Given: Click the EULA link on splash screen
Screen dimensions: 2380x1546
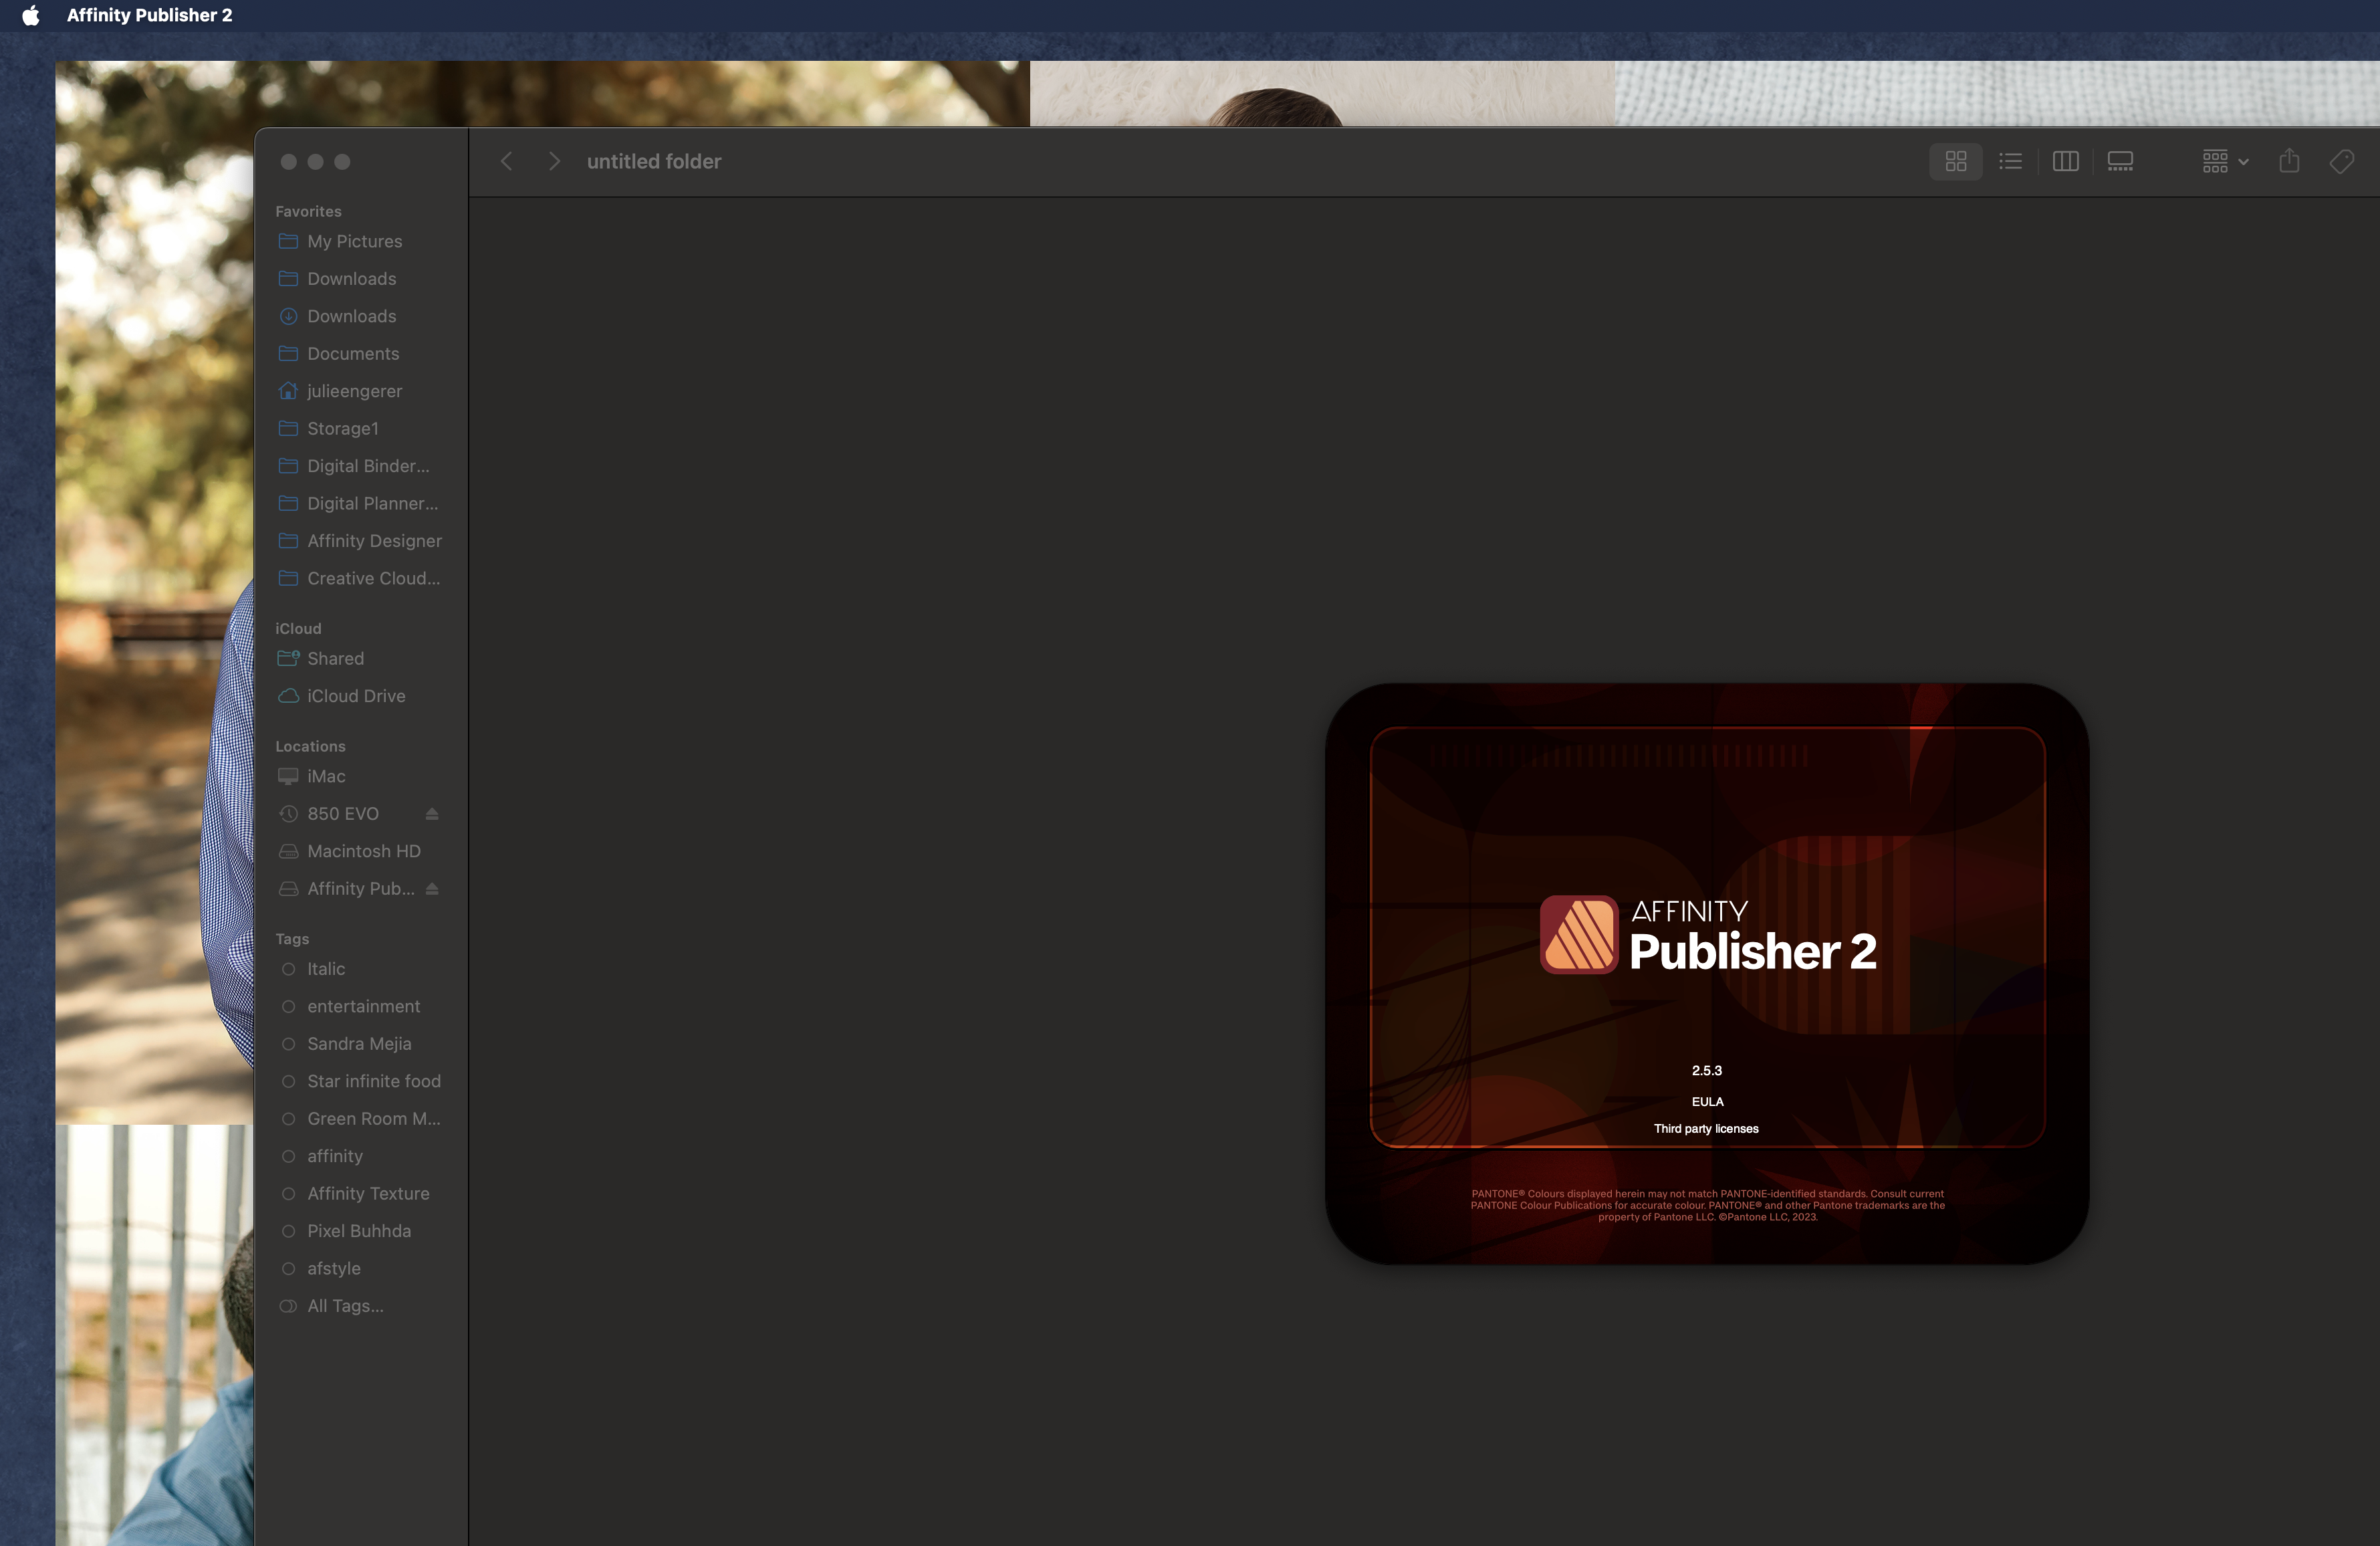Looking at the screenshot, I should 1707,1101.
